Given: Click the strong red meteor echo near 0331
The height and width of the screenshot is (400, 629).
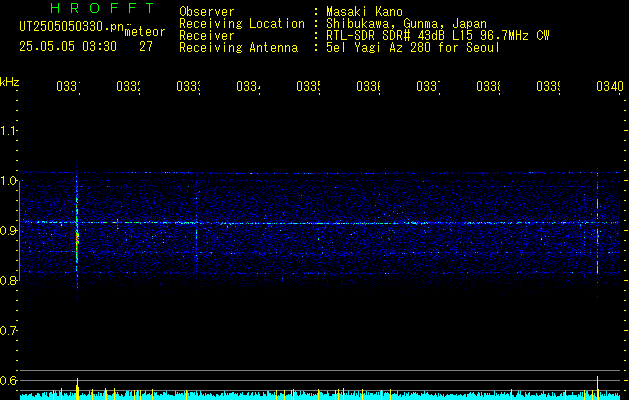Looking at the screenshot, I should [x=77, y=244].
